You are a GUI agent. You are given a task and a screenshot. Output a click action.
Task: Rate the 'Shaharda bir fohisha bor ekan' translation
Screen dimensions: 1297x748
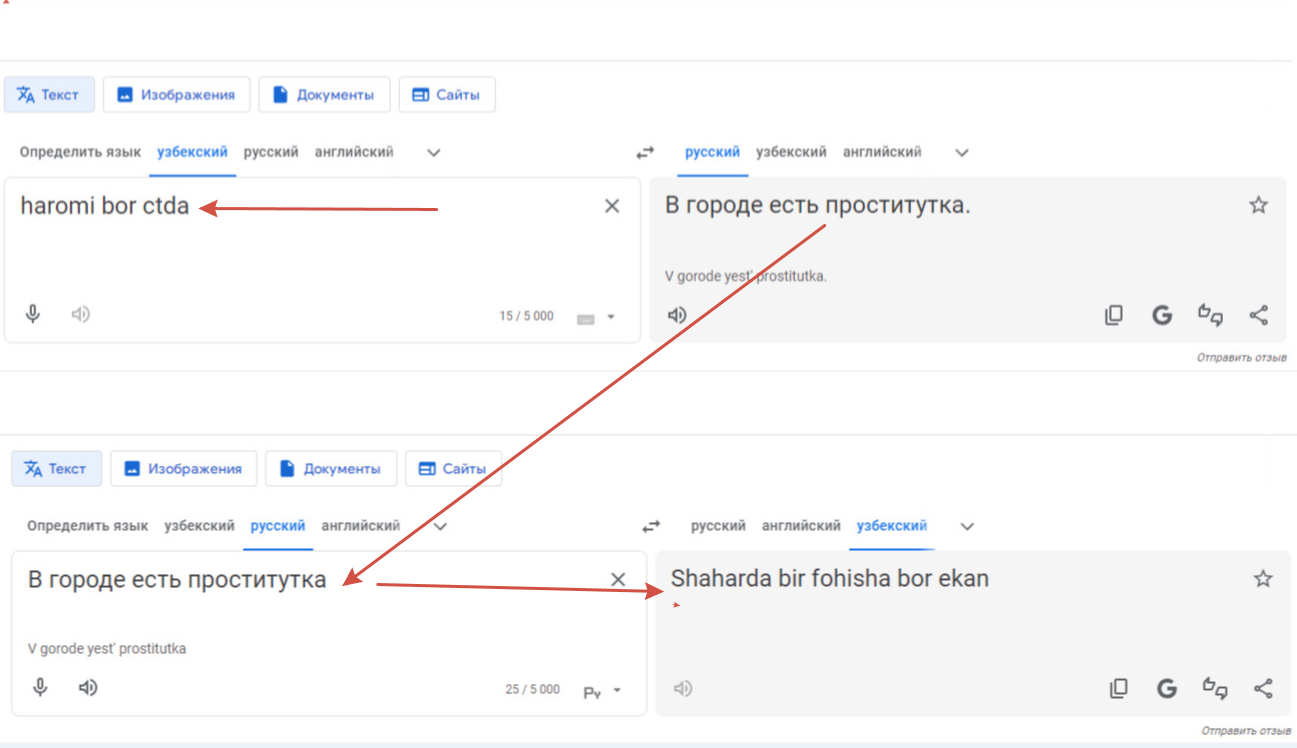click(x=1215, y=688)
